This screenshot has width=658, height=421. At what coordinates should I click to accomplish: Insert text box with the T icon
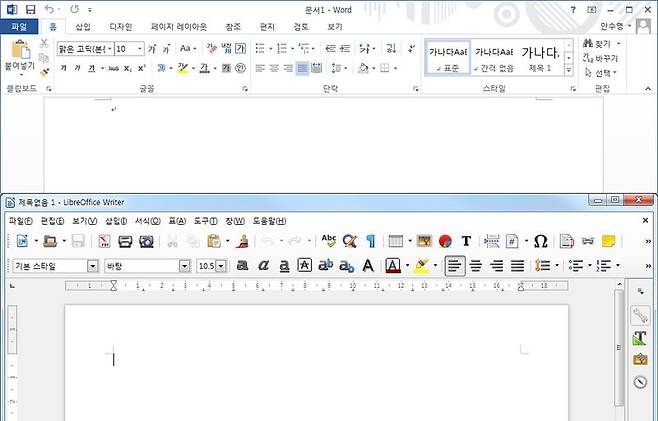tap(466, 241)
